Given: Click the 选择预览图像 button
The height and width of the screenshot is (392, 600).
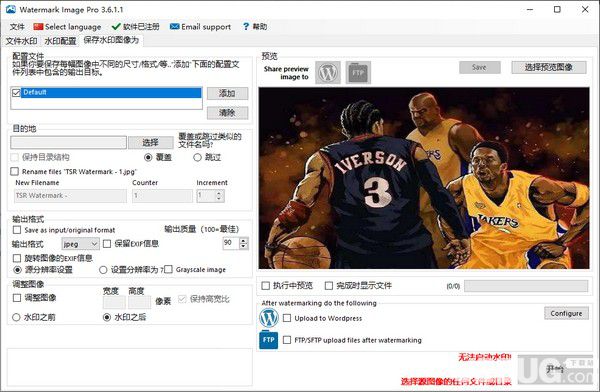Looking at the screenshot, I should pos(549,67).
